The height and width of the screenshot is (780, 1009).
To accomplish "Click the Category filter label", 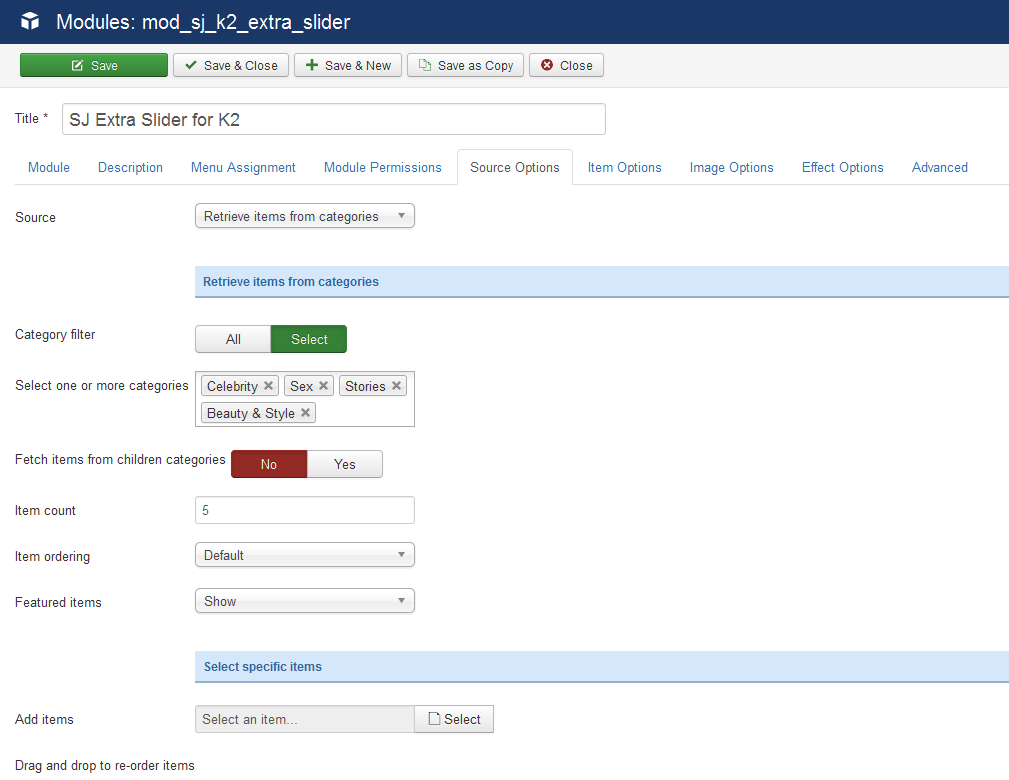I will point(55,335).
